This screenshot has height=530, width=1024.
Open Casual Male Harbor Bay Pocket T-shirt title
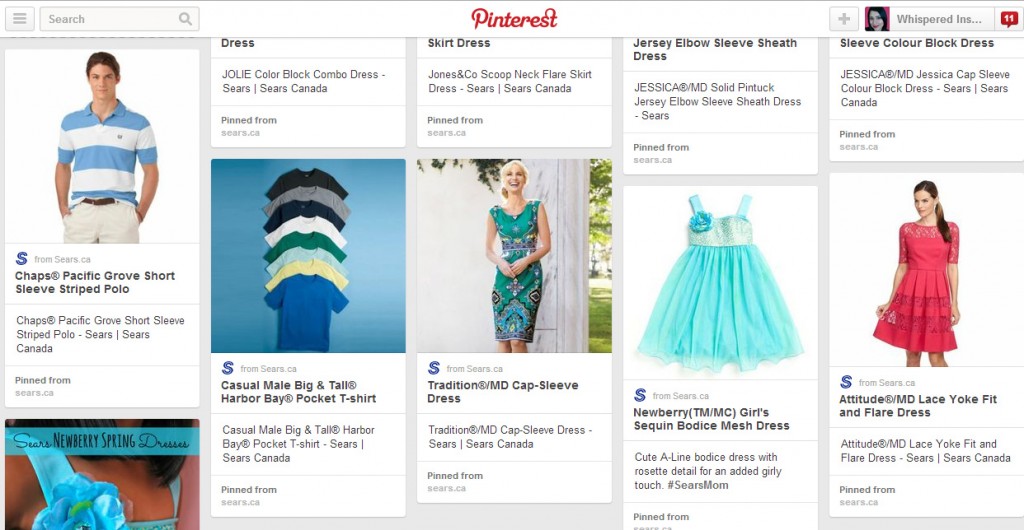pyautogui.click(x=298, y=392)
